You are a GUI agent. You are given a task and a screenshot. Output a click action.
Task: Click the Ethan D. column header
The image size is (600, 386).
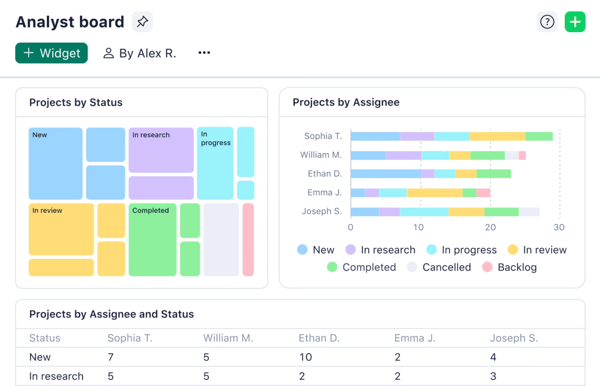319,338
